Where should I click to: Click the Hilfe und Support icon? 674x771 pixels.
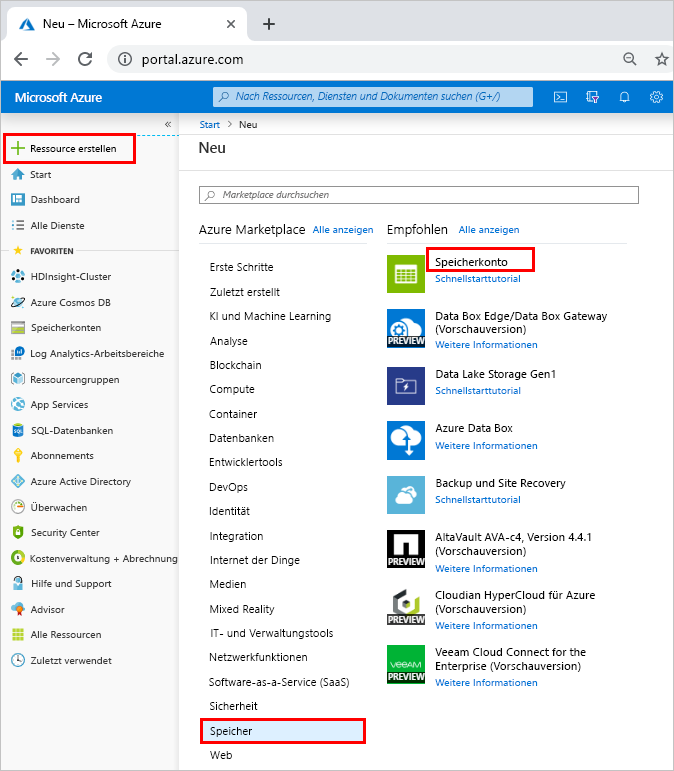click(18, 583)
